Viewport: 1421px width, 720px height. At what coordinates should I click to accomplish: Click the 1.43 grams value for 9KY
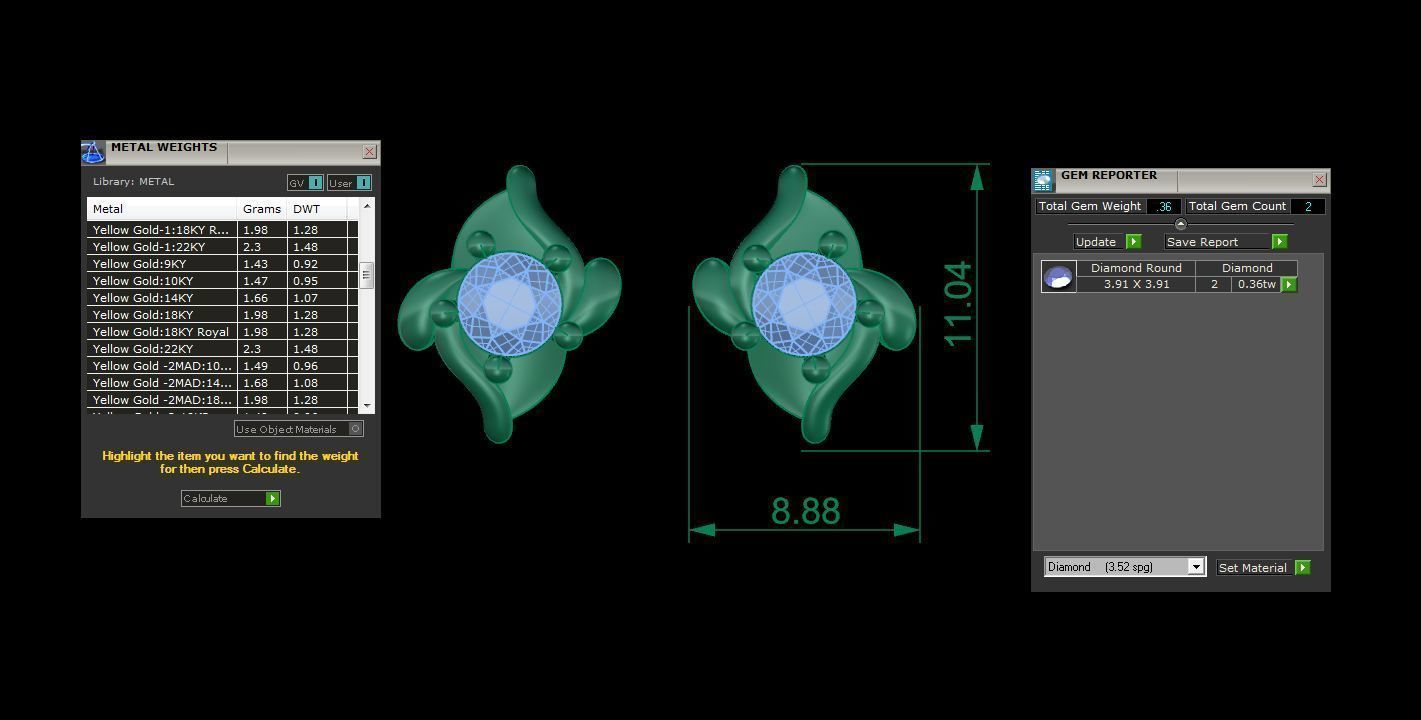pos(262,264)
